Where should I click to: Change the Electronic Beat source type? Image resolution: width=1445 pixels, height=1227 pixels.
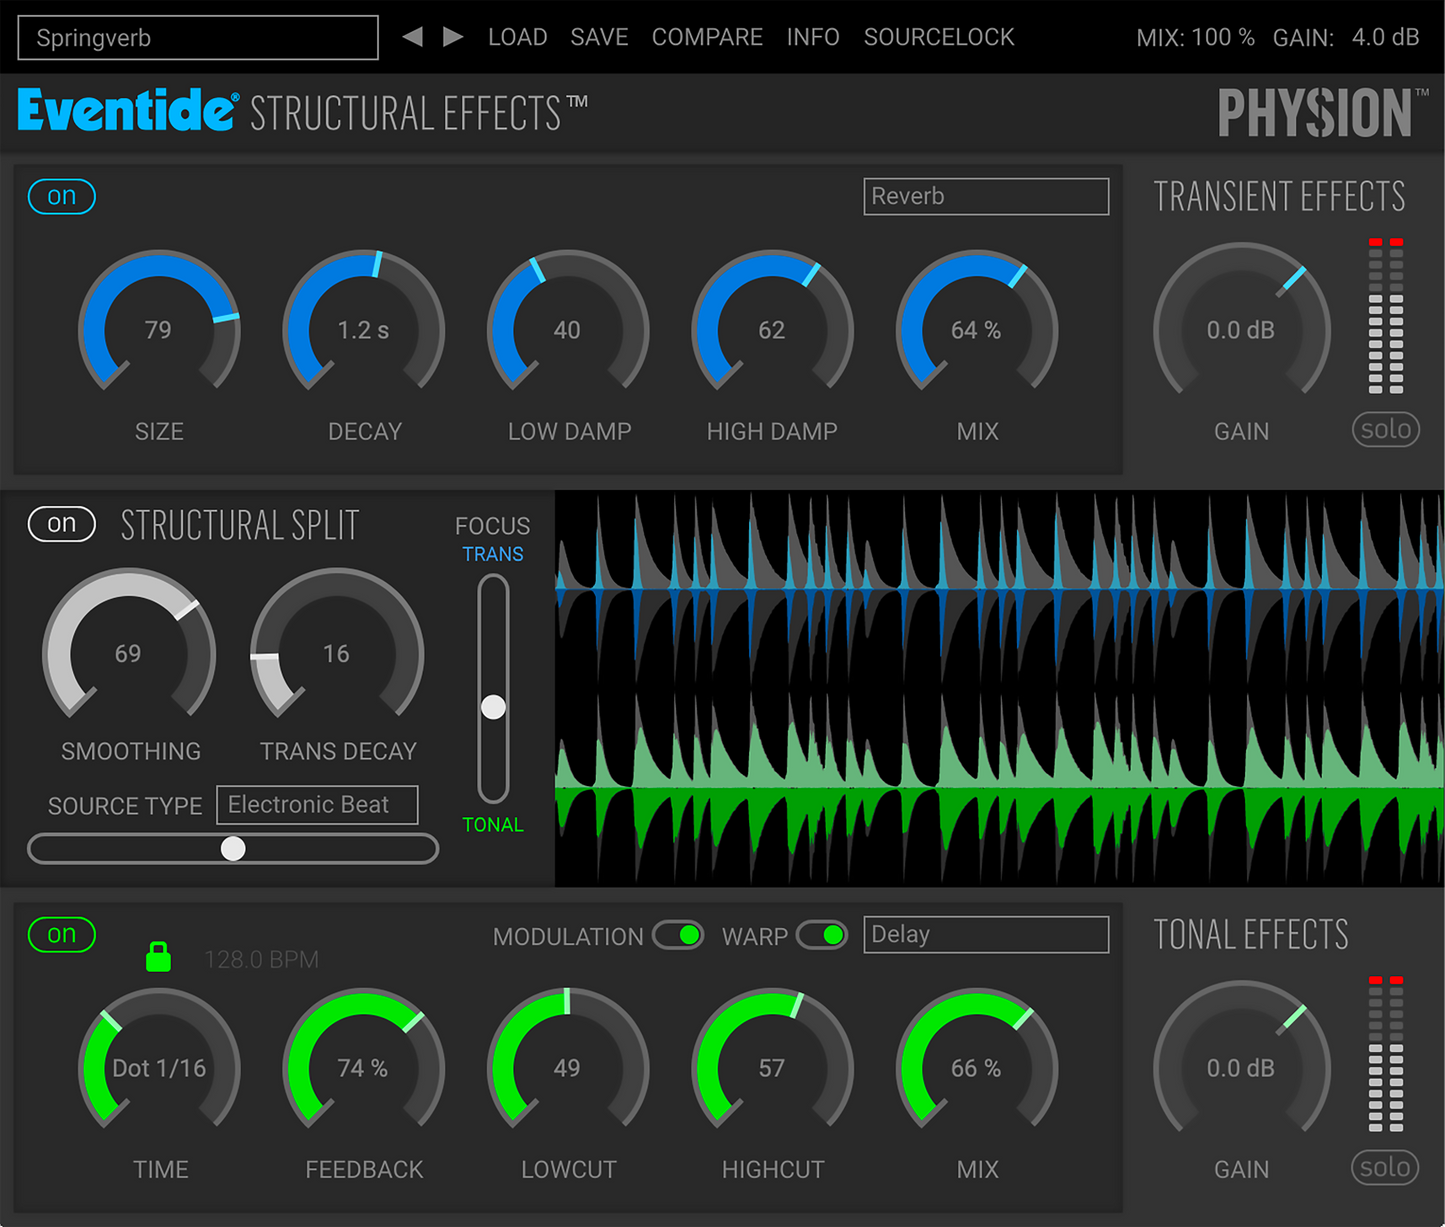pyautogui.click(x=317, y=804)
